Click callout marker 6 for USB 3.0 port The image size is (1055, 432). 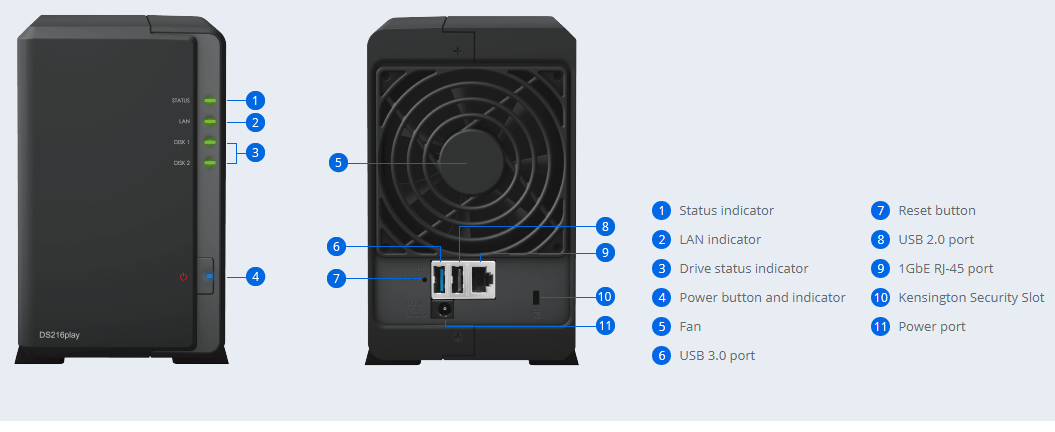(337, 247)
